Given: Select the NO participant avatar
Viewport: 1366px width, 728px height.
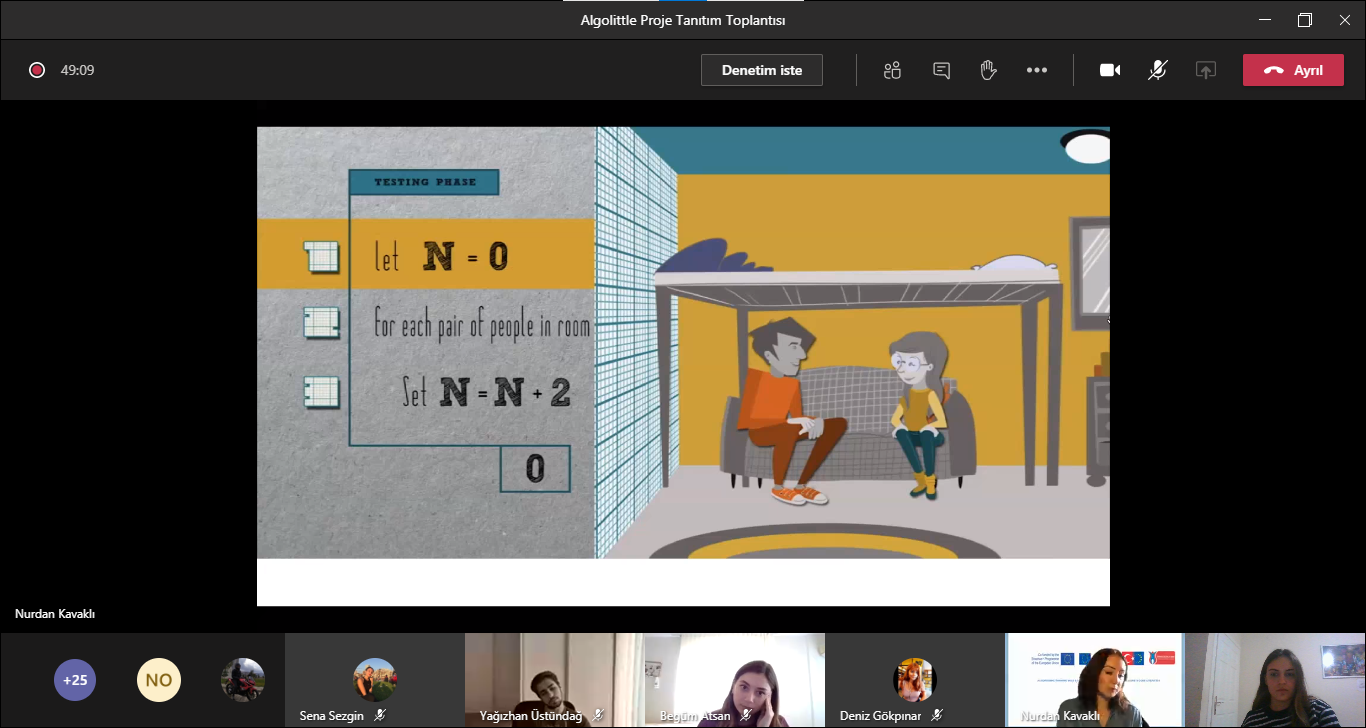Looking at the screenshot, I should point(158,680).
